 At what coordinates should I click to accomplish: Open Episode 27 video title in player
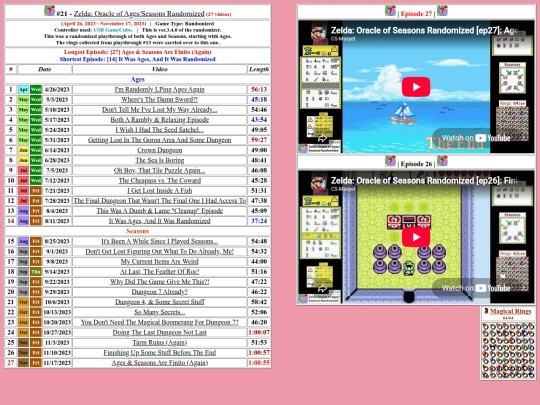pyautogui.click(x=424, y=30)
